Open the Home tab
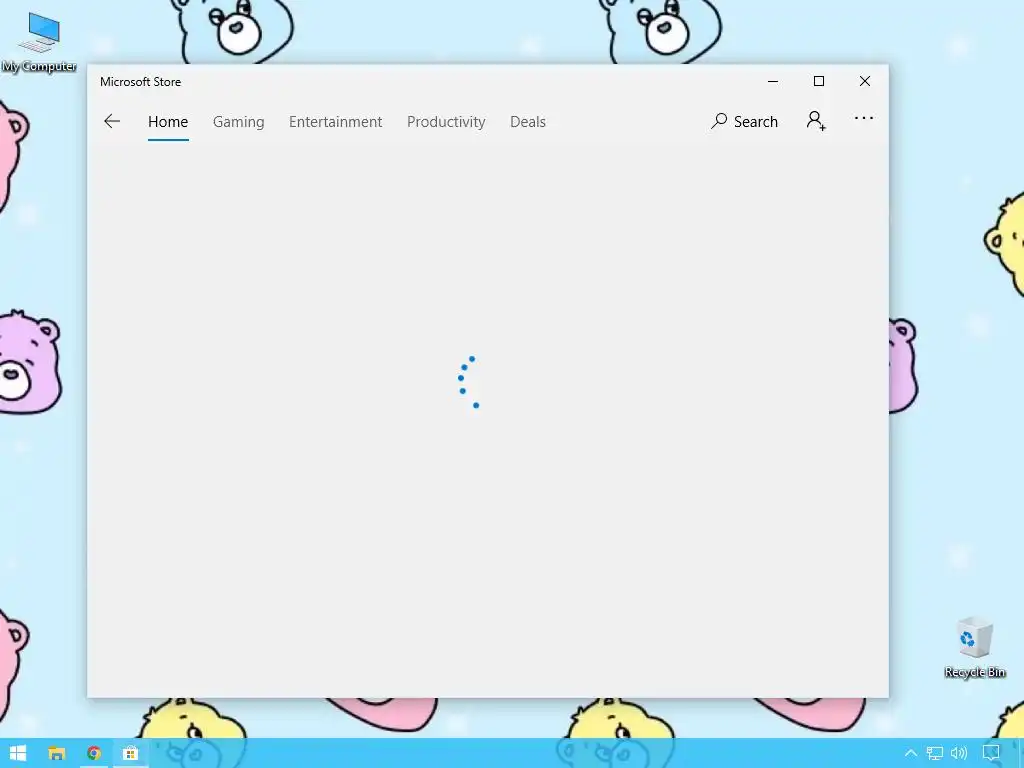1024x768 pixels. (168, 122)
